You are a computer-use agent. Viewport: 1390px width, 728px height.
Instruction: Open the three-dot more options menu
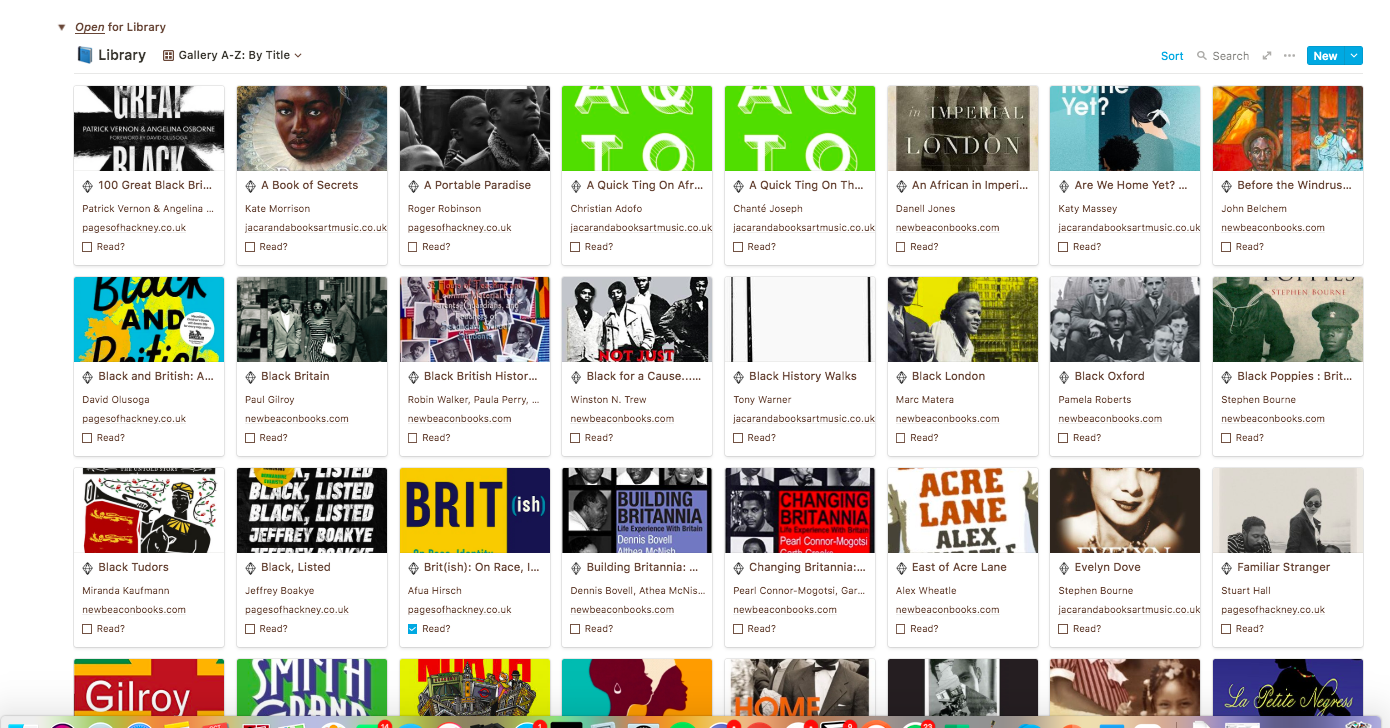[x=1290, y=56]
